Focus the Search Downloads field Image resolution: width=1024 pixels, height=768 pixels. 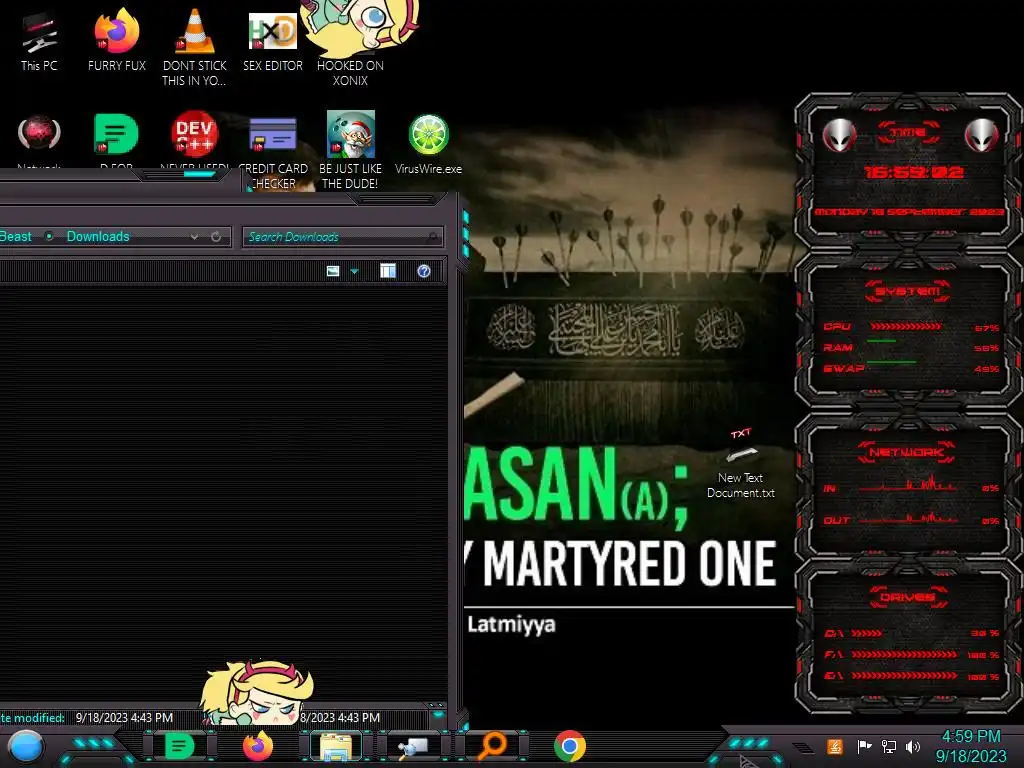343,237
